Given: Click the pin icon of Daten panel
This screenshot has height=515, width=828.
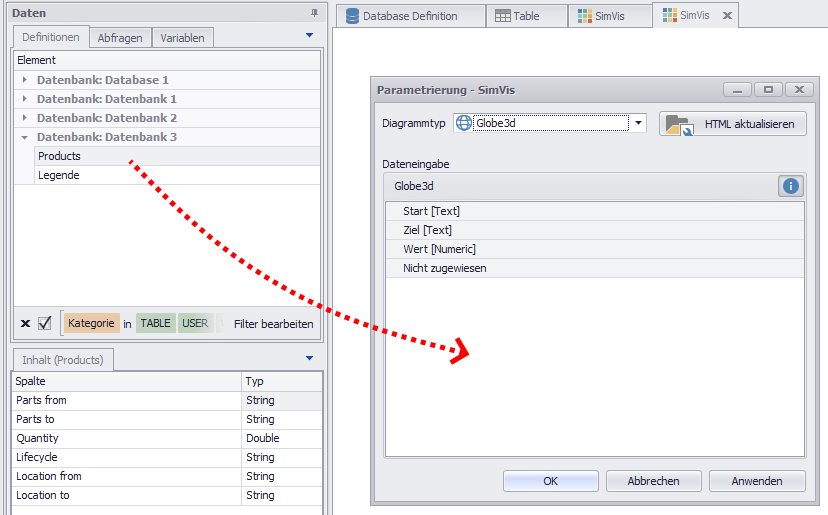Looking at the screenshot, I should click(x=314, y=13).
